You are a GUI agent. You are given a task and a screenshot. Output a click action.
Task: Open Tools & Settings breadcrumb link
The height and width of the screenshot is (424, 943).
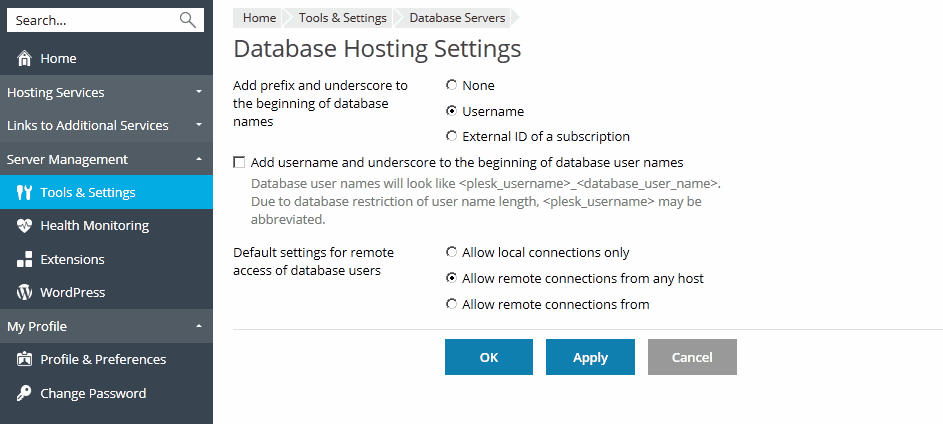(342, 18)
